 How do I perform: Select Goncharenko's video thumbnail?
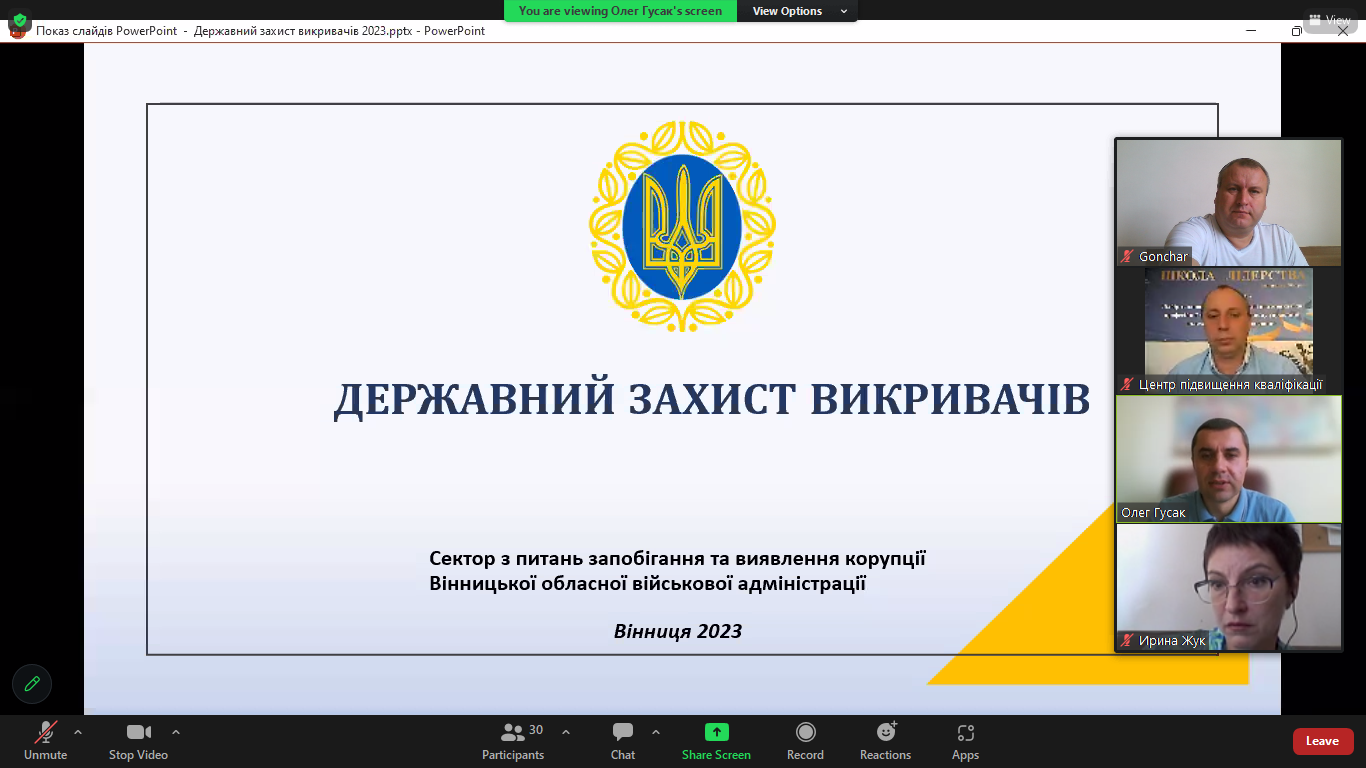pos(1228,202)
